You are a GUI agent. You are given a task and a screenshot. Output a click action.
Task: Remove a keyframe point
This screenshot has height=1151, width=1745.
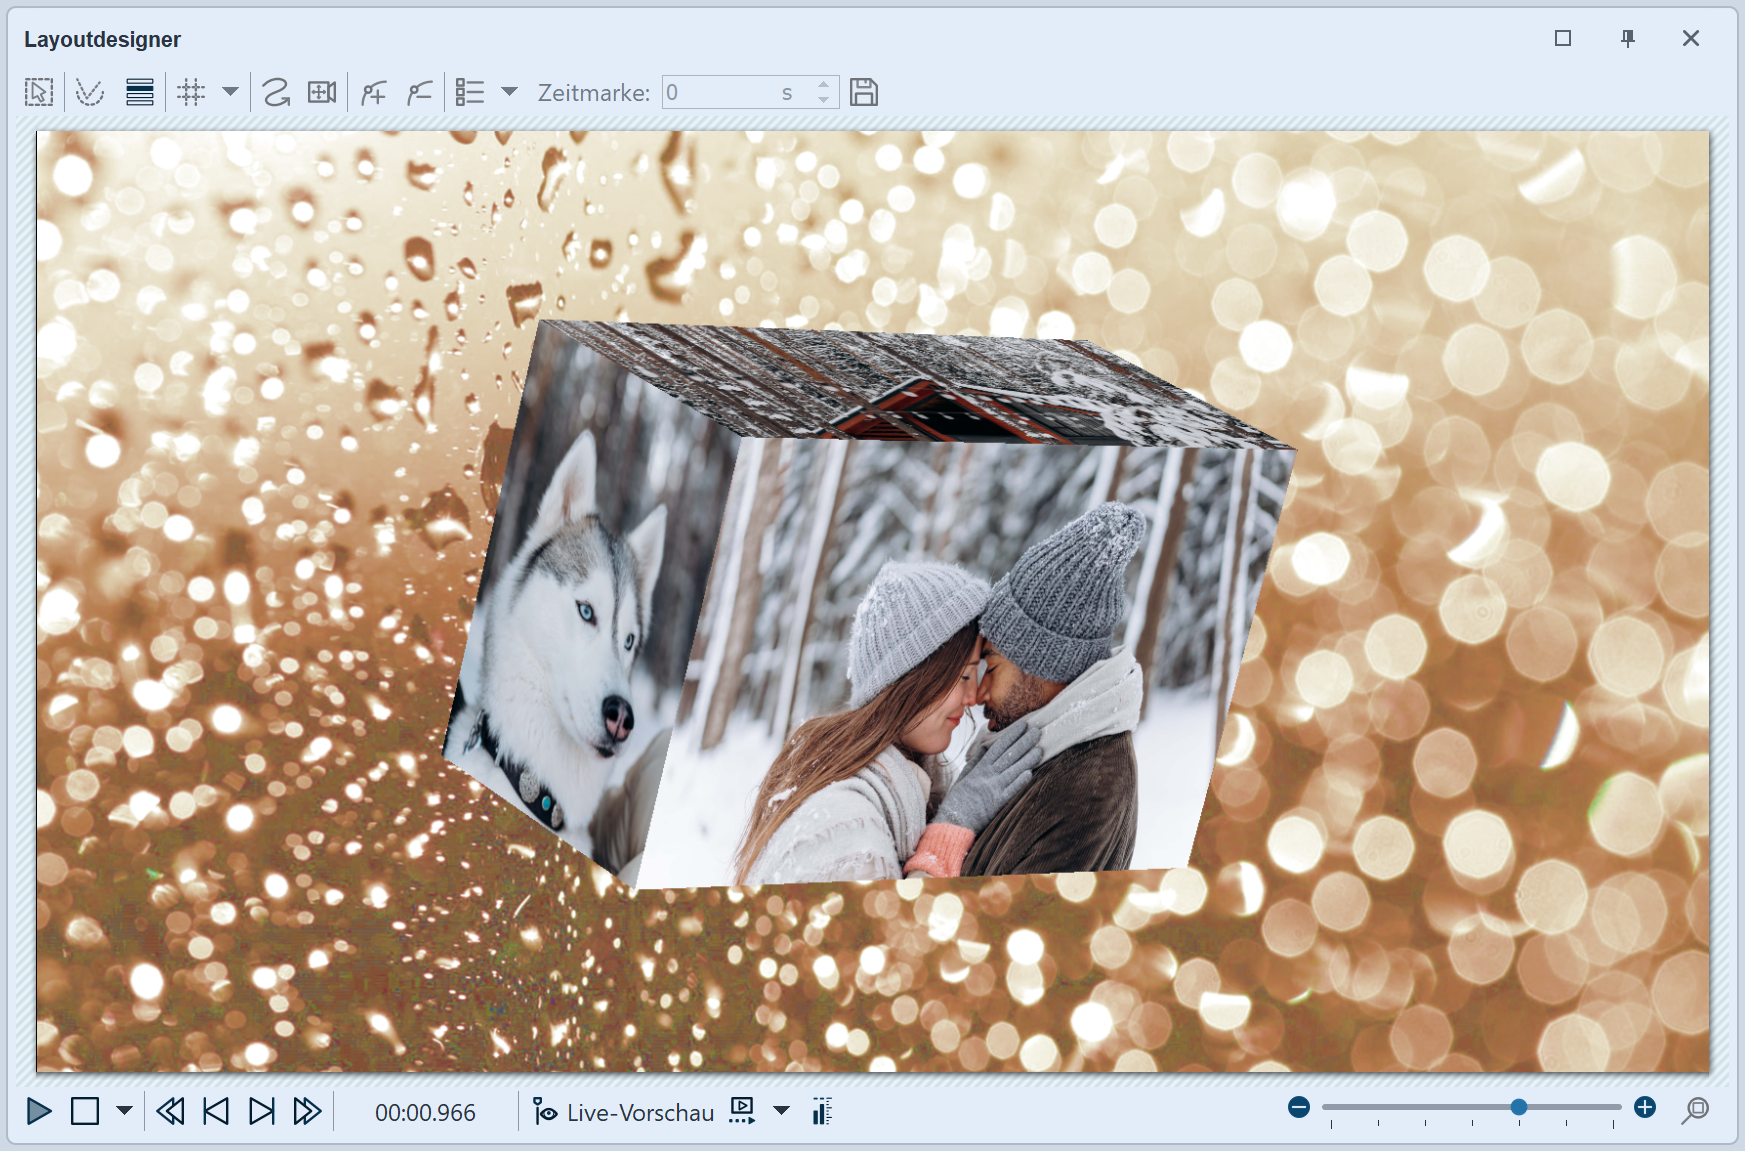click(x=417, y=91)
